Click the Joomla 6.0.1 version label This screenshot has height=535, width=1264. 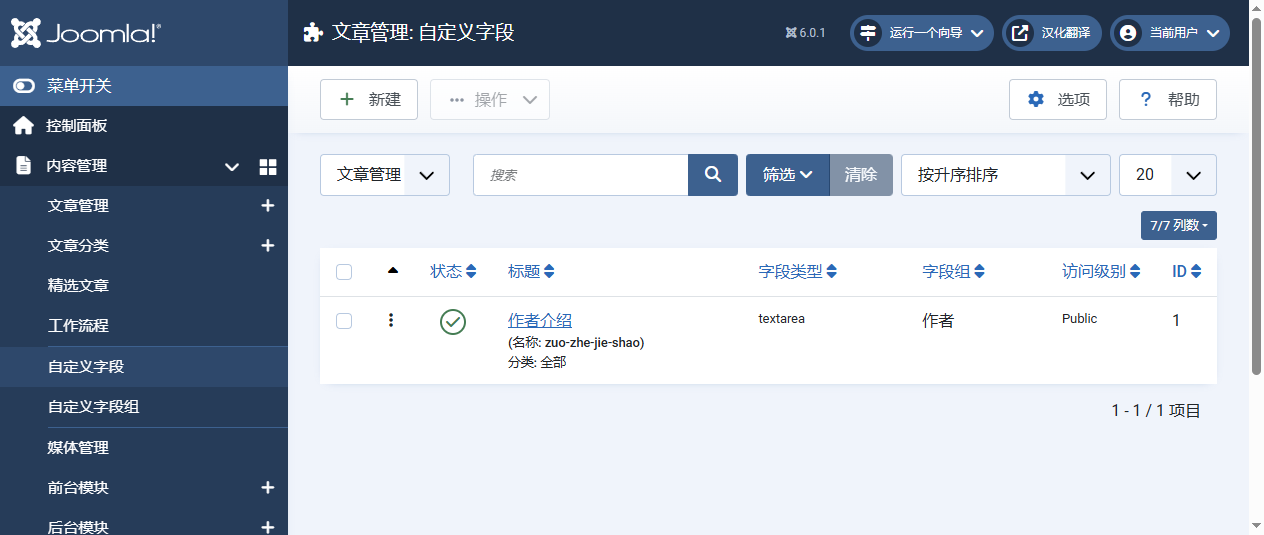point(805,33)
